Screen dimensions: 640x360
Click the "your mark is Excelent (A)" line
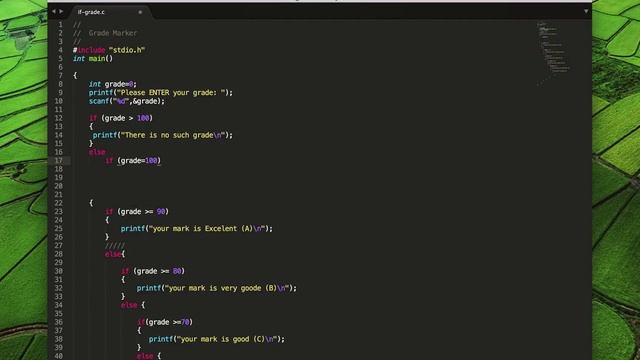point(197,229)
